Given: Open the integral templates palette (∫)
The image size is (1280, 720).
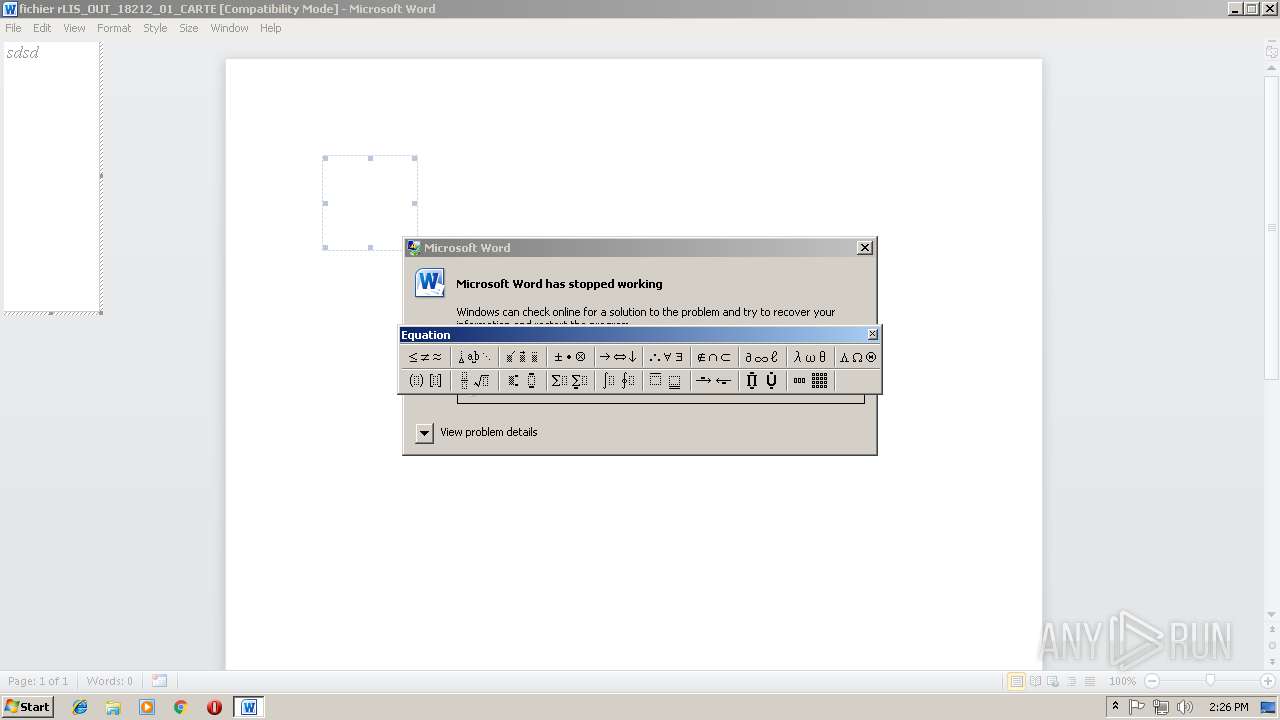Looking at the screenshot, I should (x=618, y=381).
